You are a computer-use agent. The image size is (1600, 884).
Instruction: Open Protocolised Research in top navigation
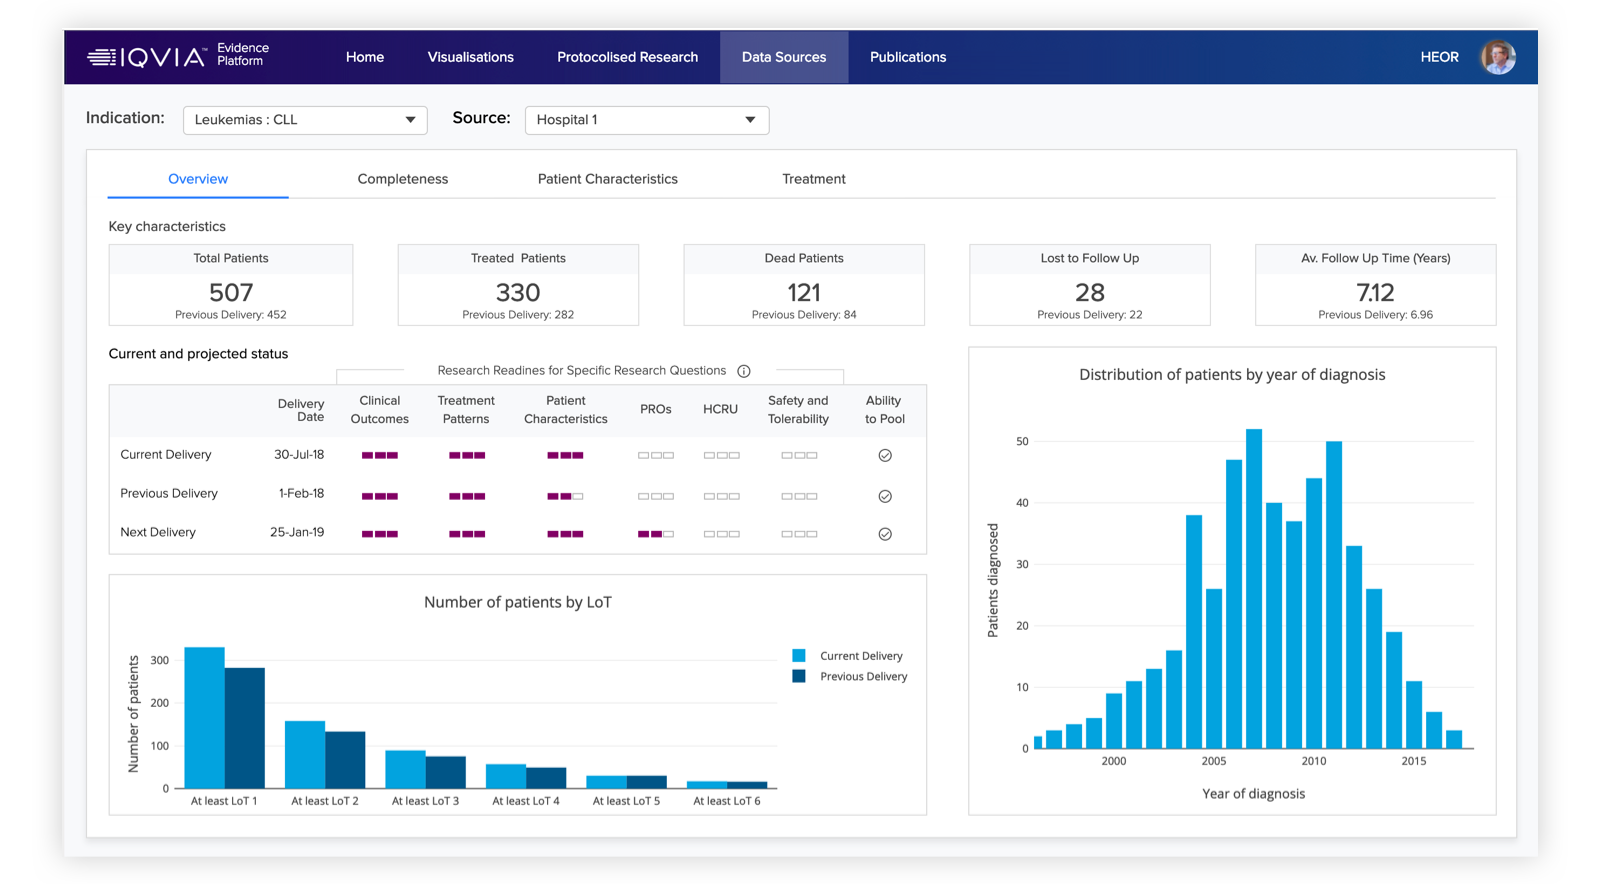click(627, 57)
